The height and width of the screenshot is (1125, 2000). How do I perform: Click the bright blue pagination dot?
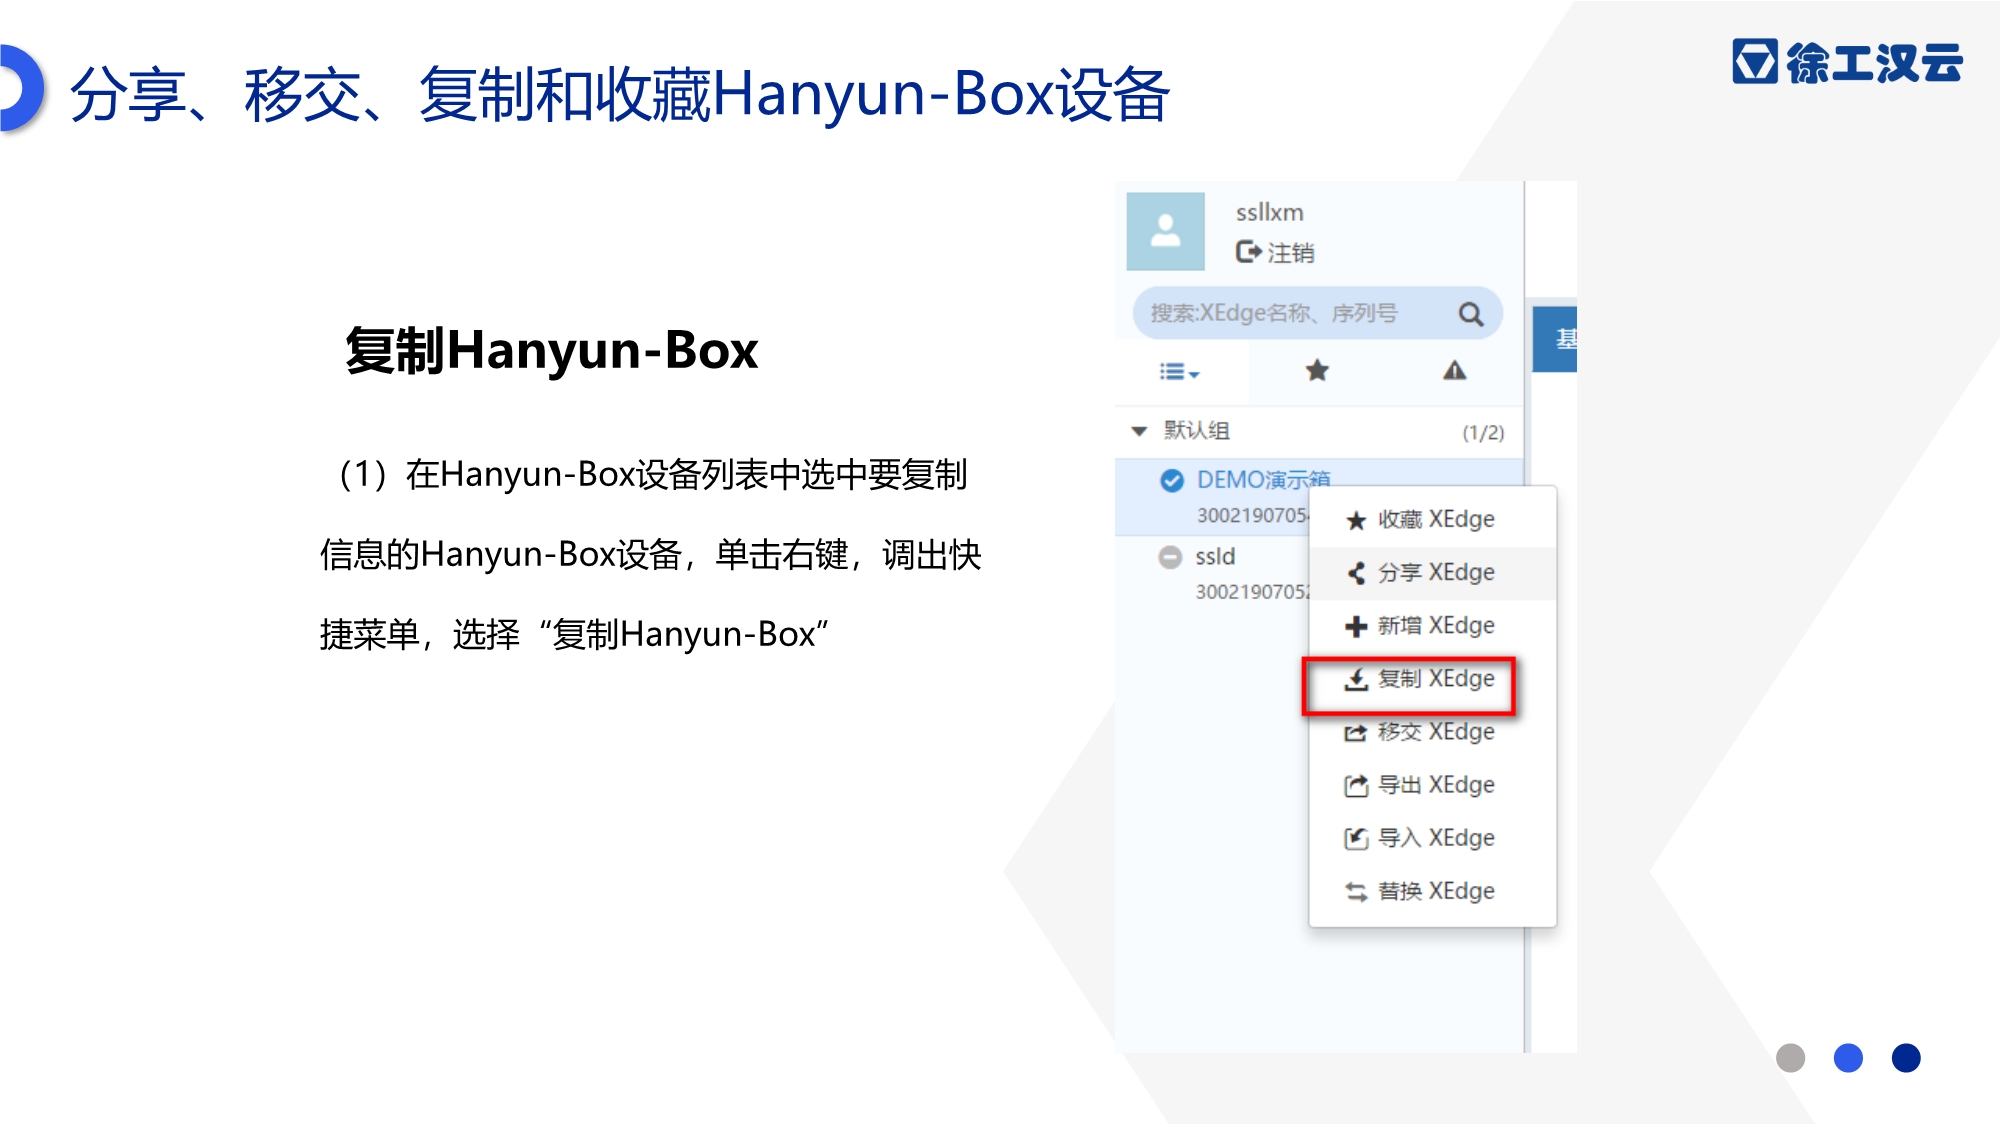(x=1848, y=1058)
